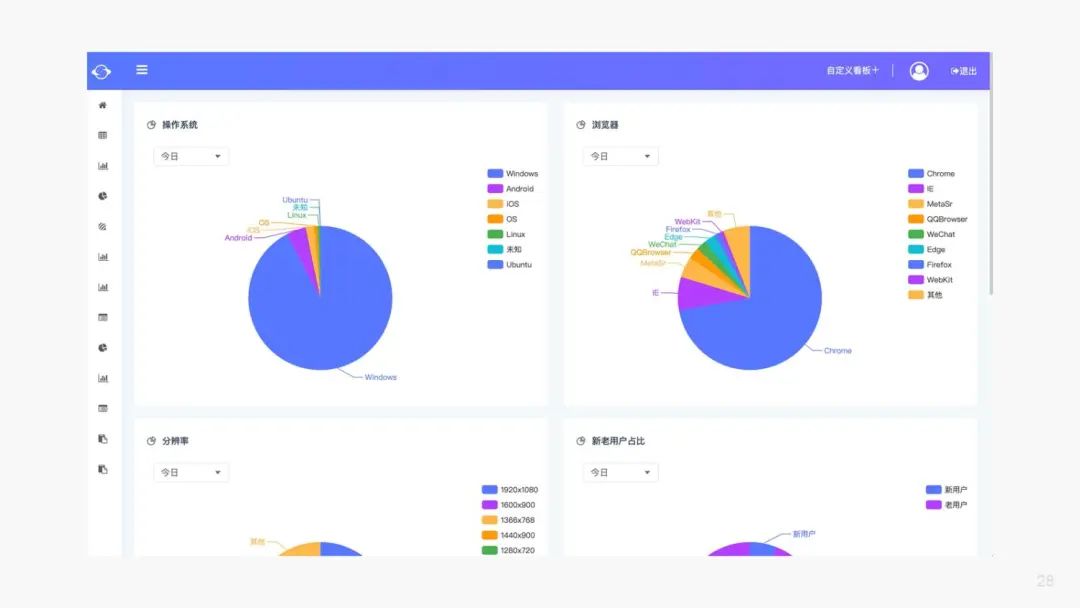Click the Android label beside OS pie

238,238
